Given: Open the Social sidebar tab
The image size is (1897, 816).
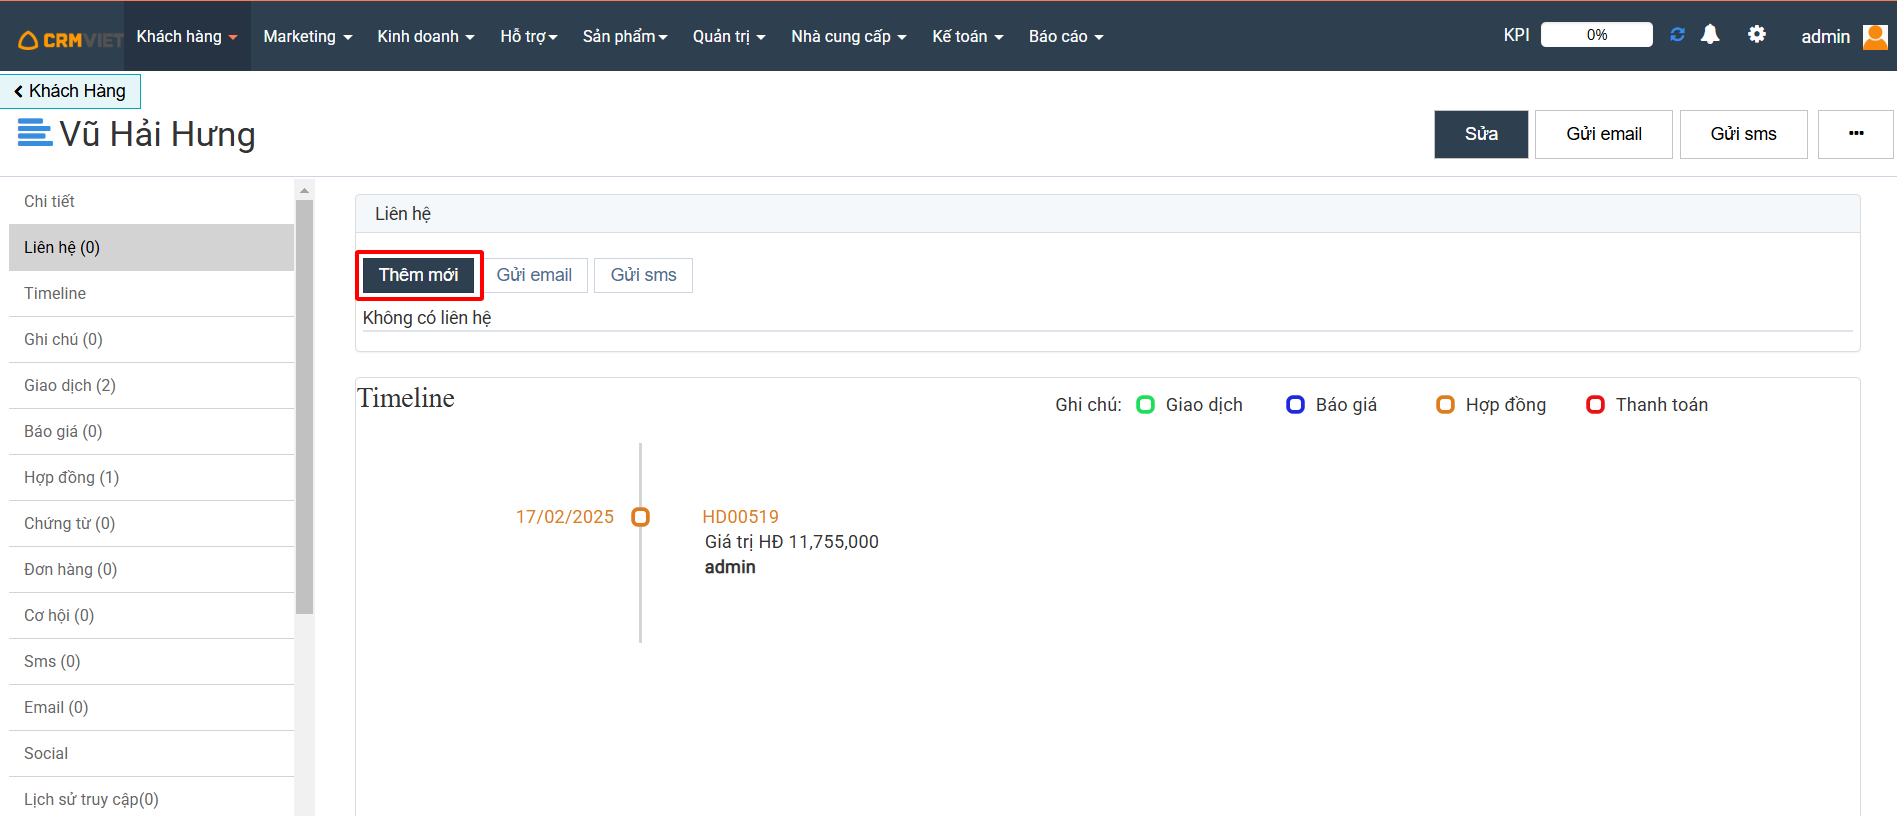Looking at the screenshot, I should click(151, 753).
